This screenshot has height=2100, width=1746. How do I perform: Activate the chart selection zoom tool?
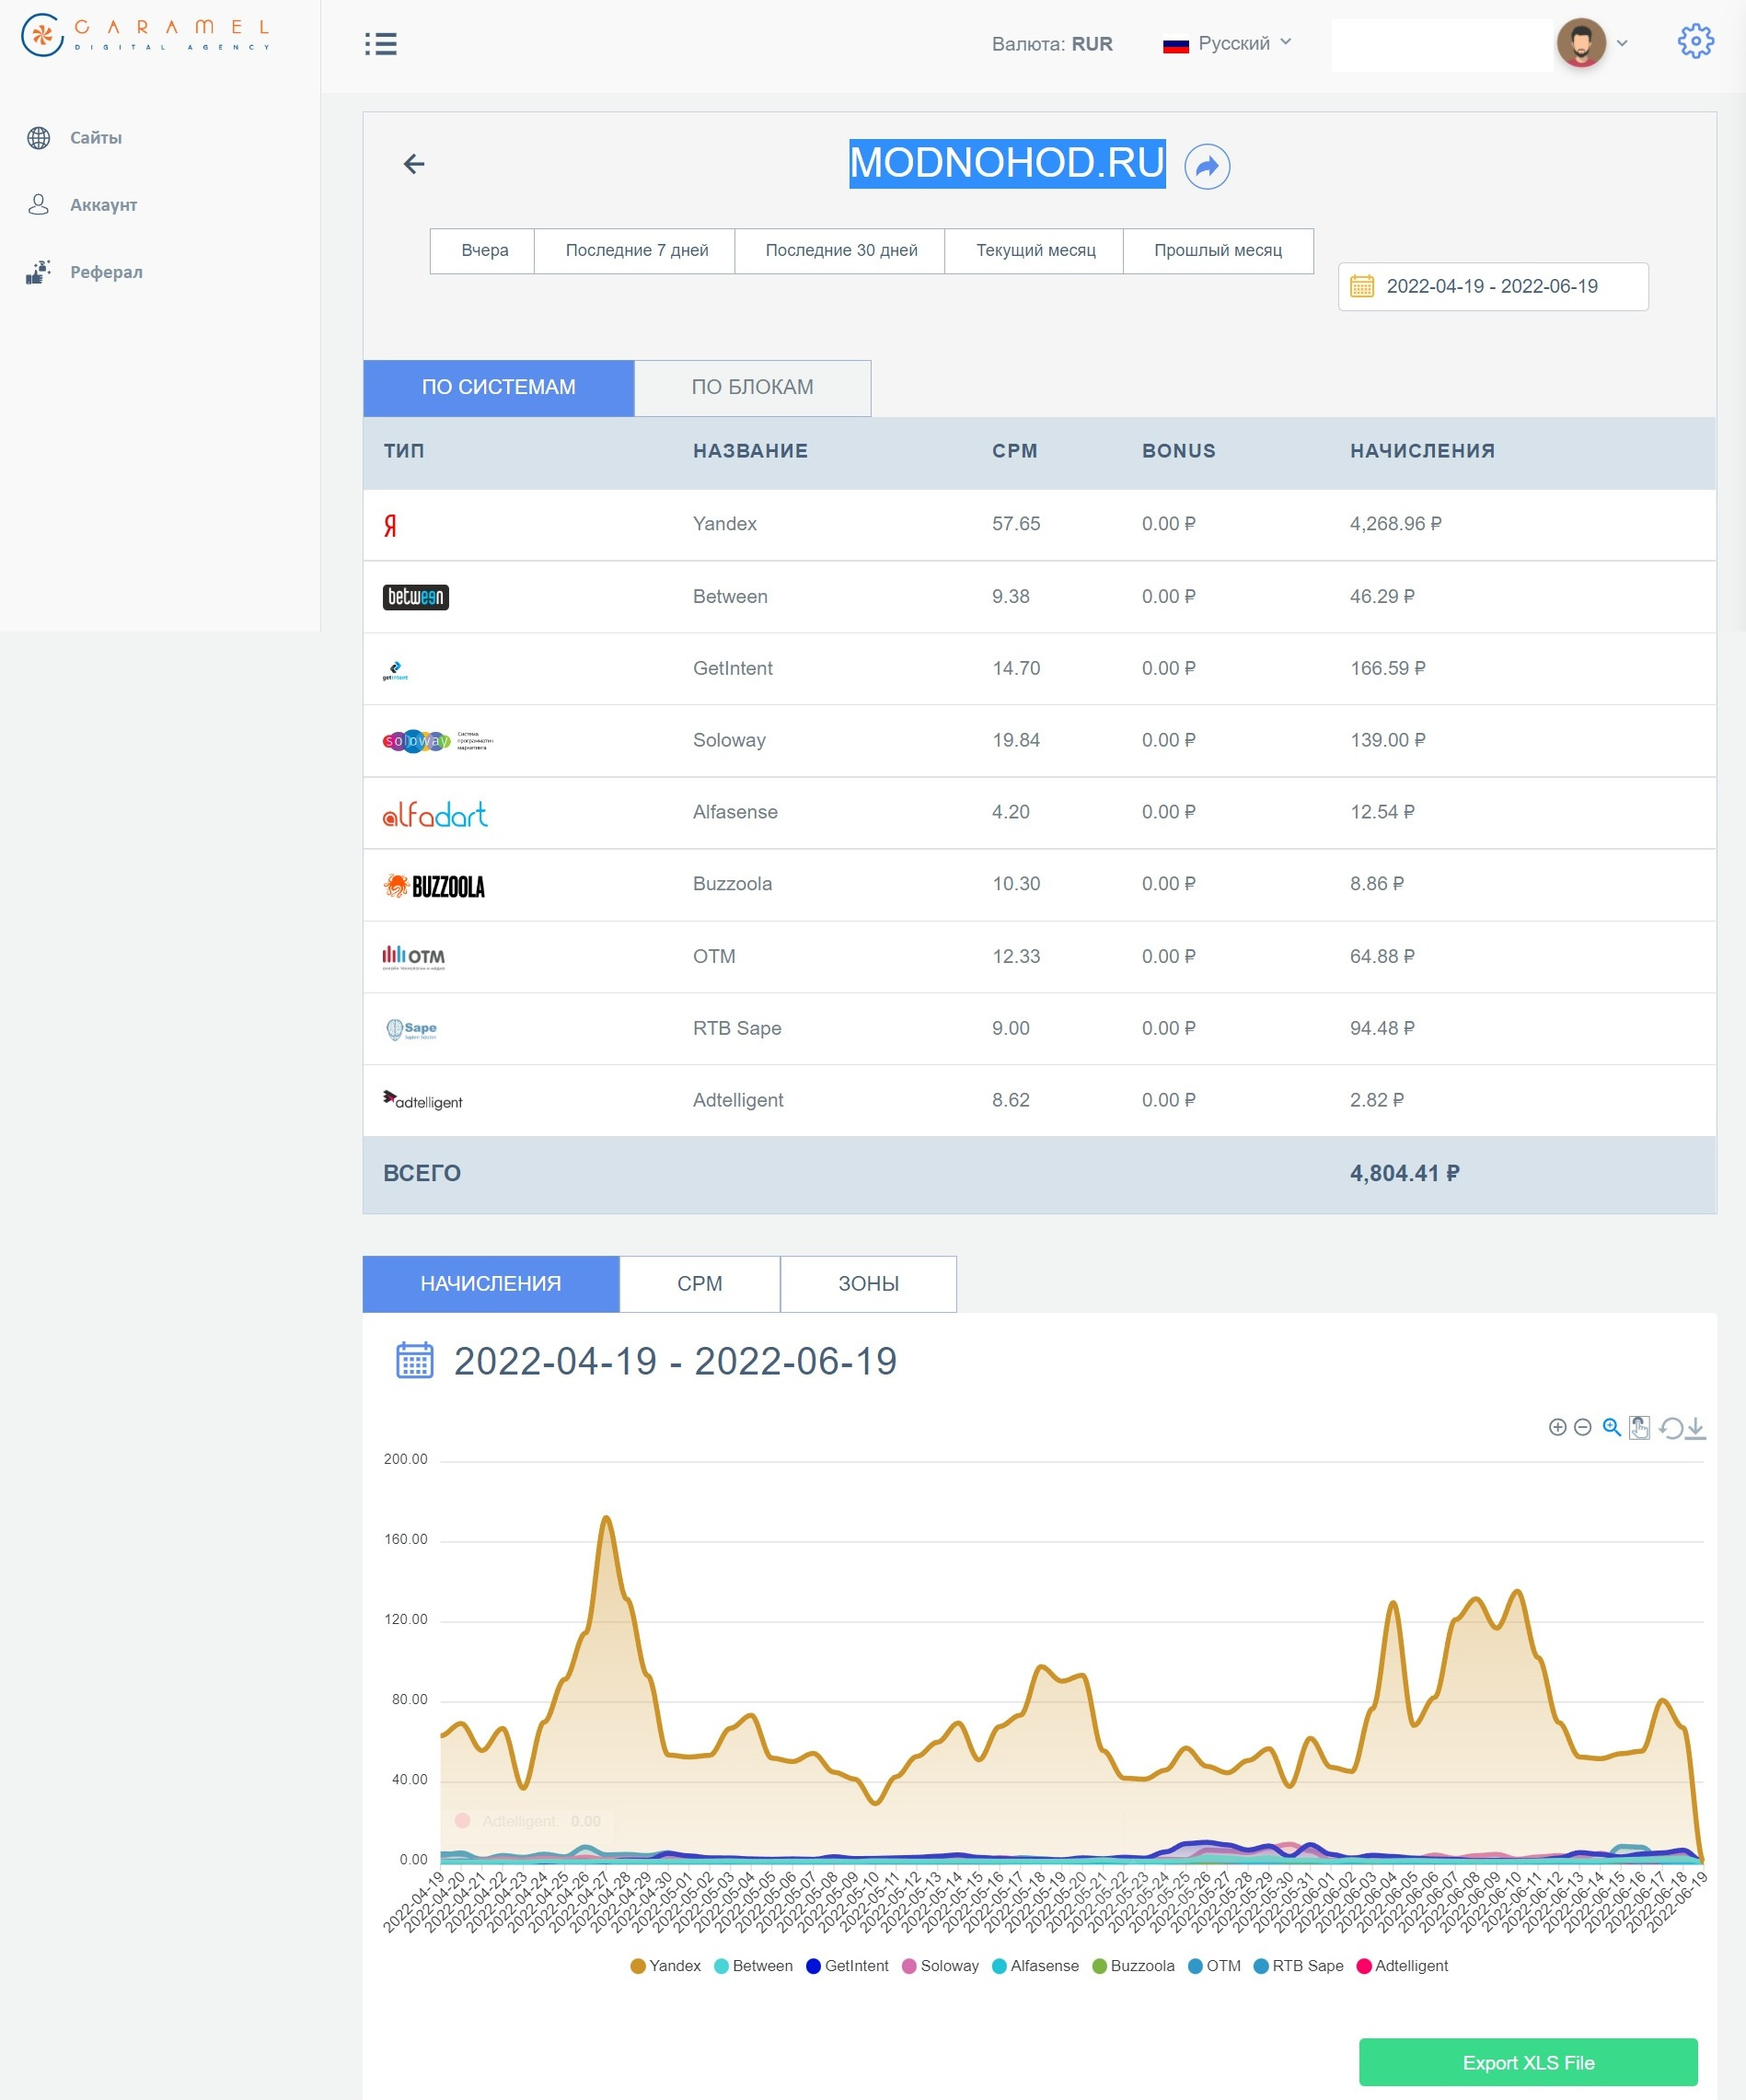click(1611, 1427)
